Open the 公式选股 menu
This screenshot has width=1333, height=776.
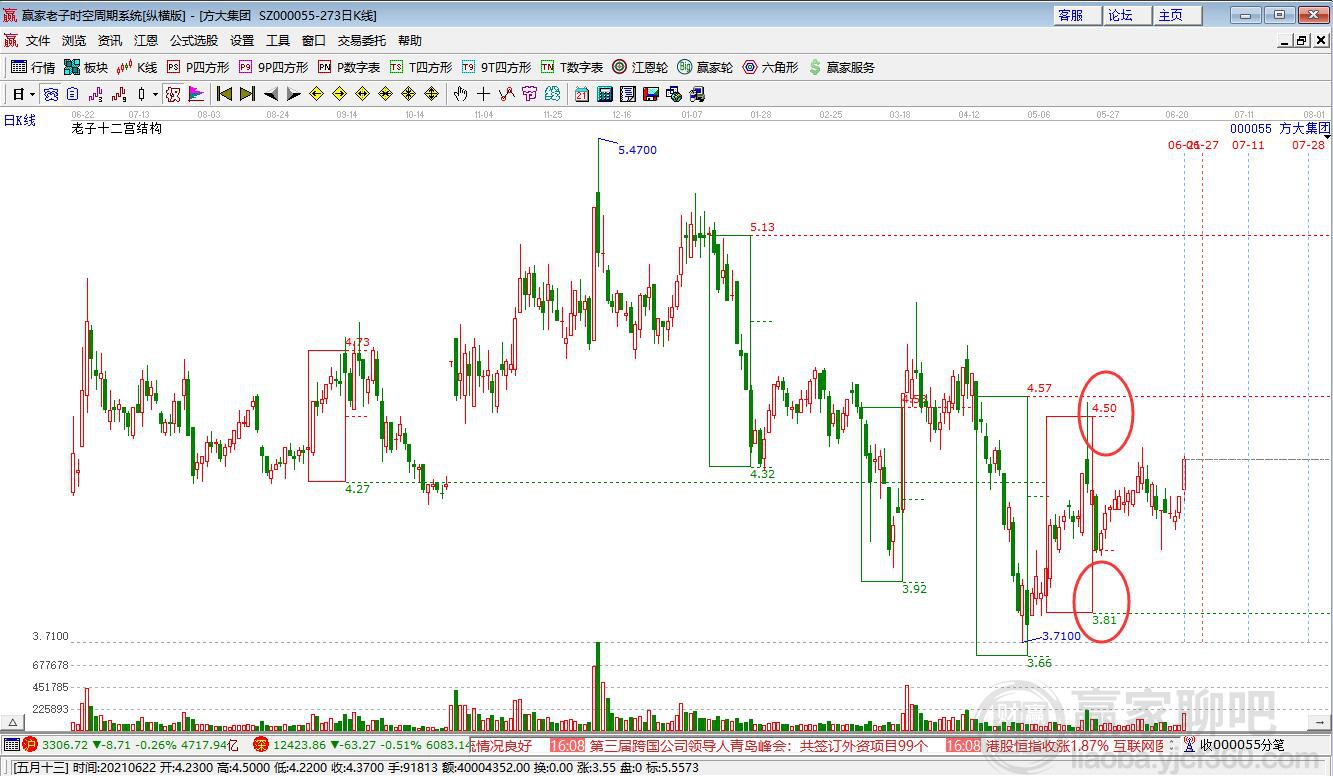pyautogui.click(x=194, y=41)
